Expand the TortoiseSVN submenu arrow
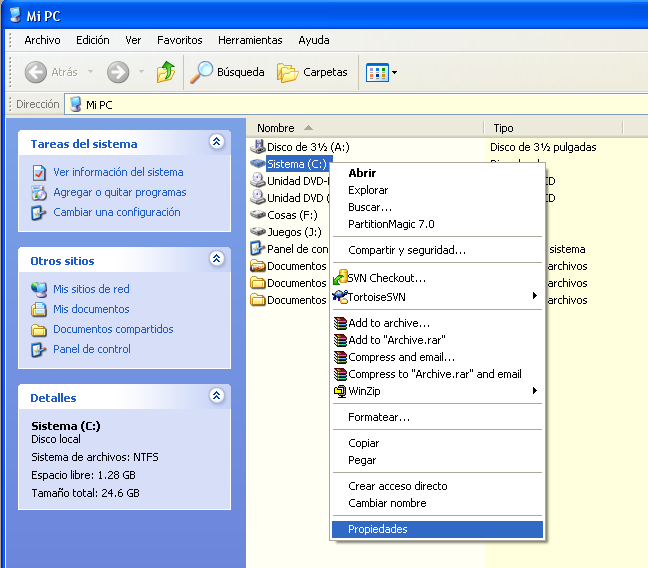648x568 pixels. (x=535, y=296)
